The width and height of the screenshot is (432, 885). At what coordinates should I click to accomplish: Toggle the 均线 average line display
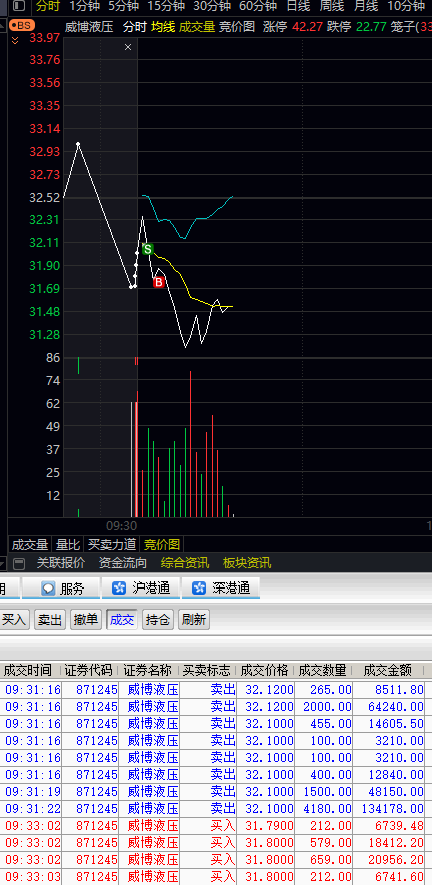pos(163,27)
